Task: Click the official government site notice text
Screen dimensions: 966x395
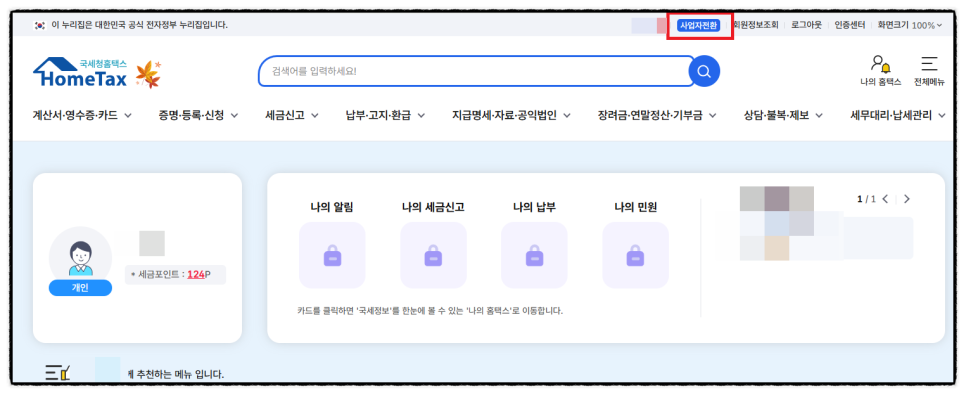Action: [139, 25]
